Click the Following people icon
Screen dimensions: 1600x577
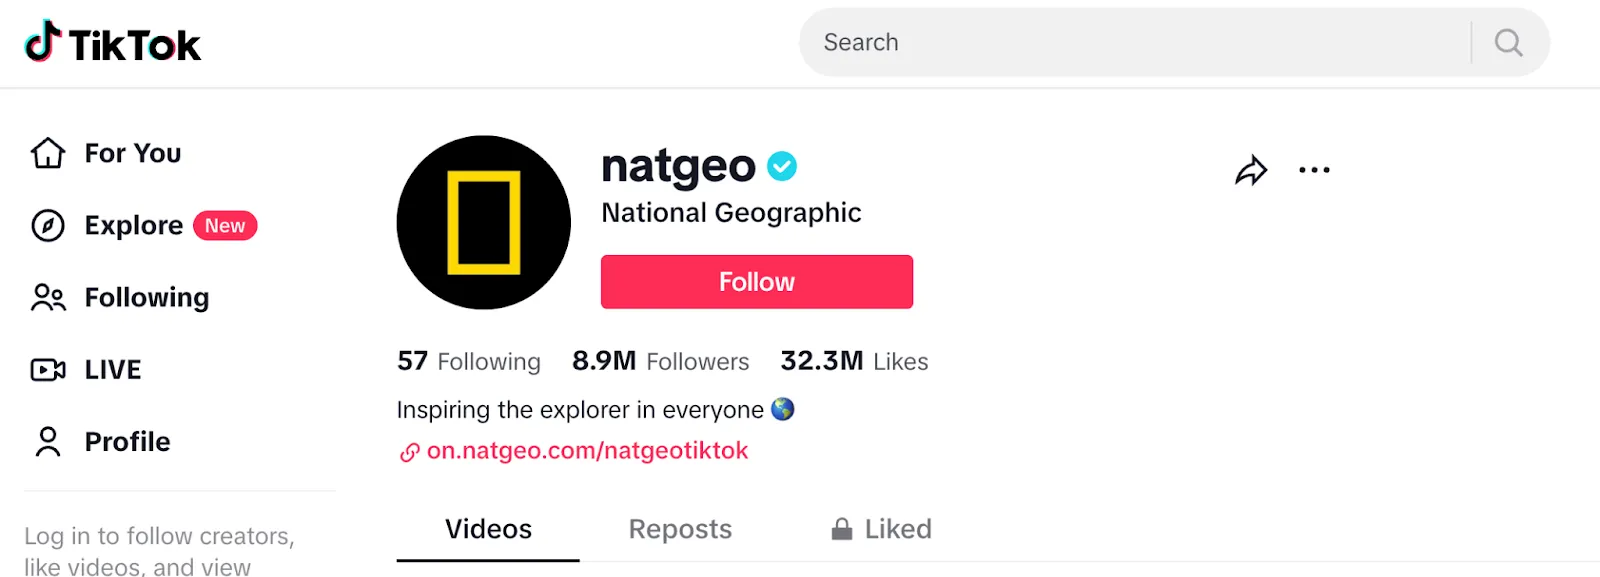pos(48,298)
